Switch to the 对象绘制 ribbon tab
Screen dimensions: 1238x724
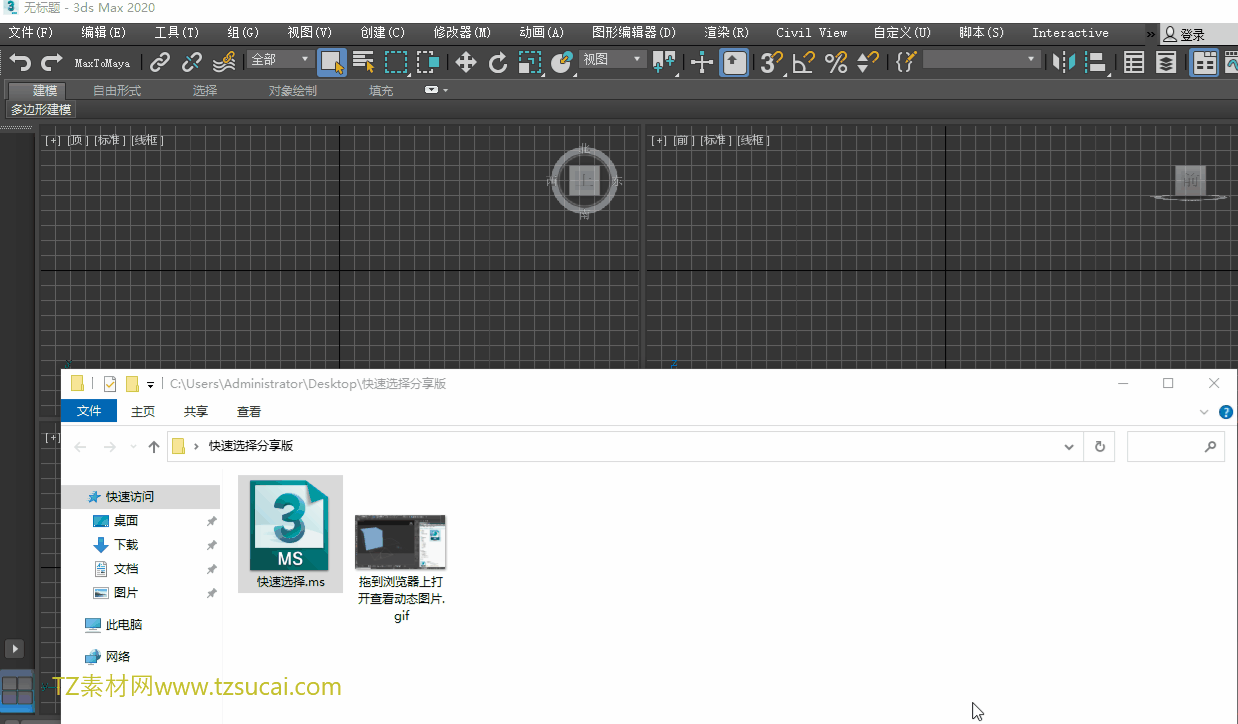click(x=293, y=90)
